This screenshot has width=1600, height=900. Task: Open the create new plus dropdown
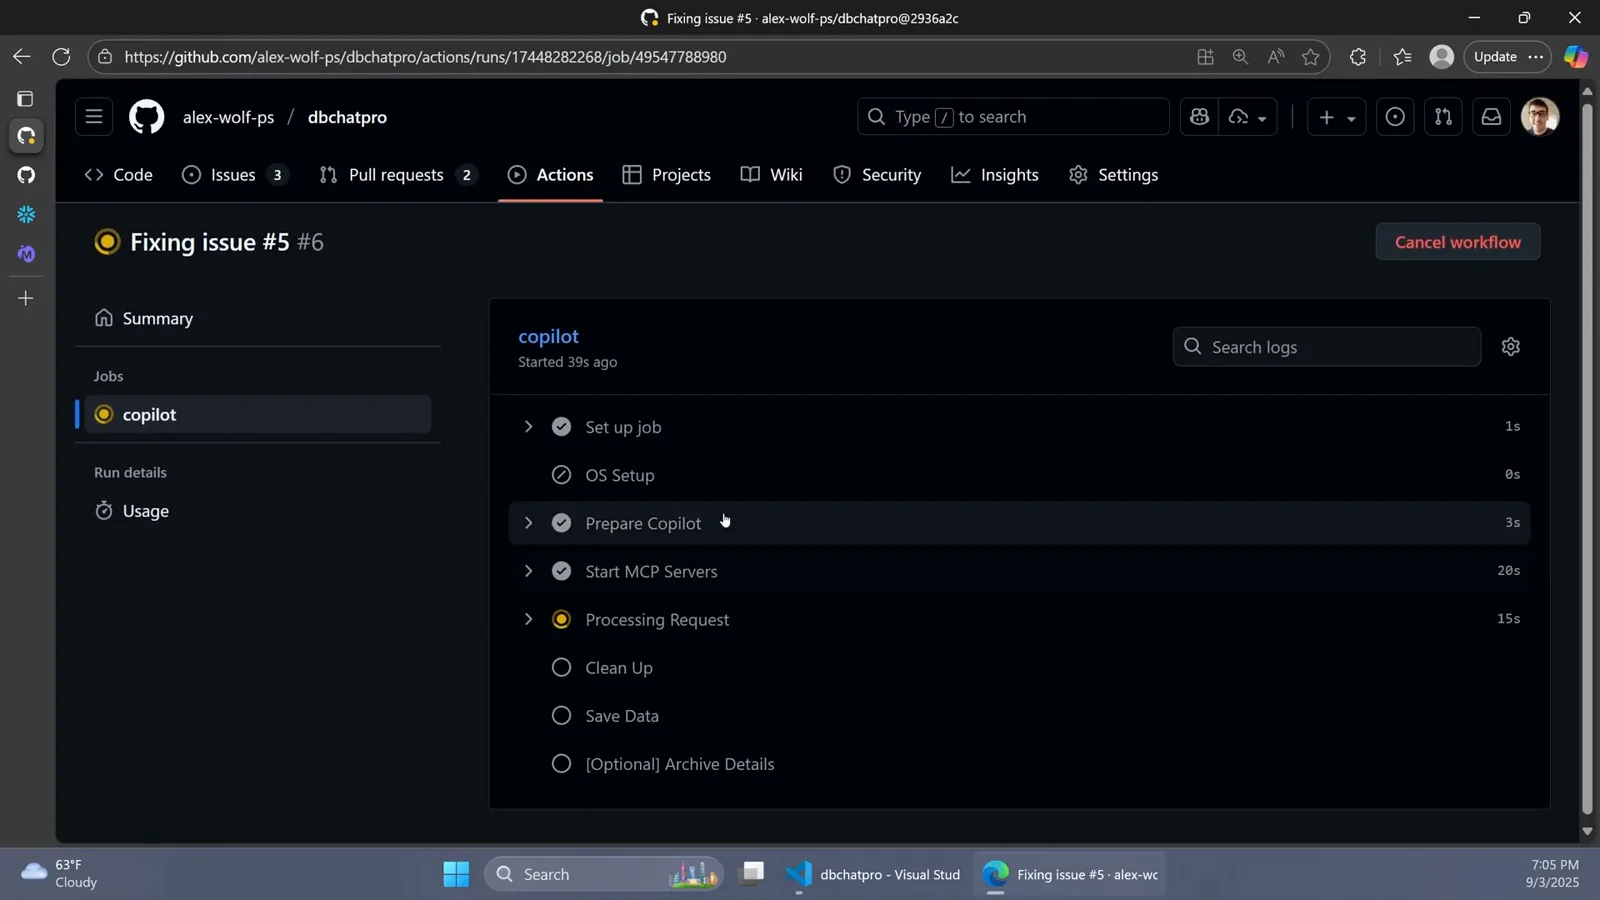1336,117
